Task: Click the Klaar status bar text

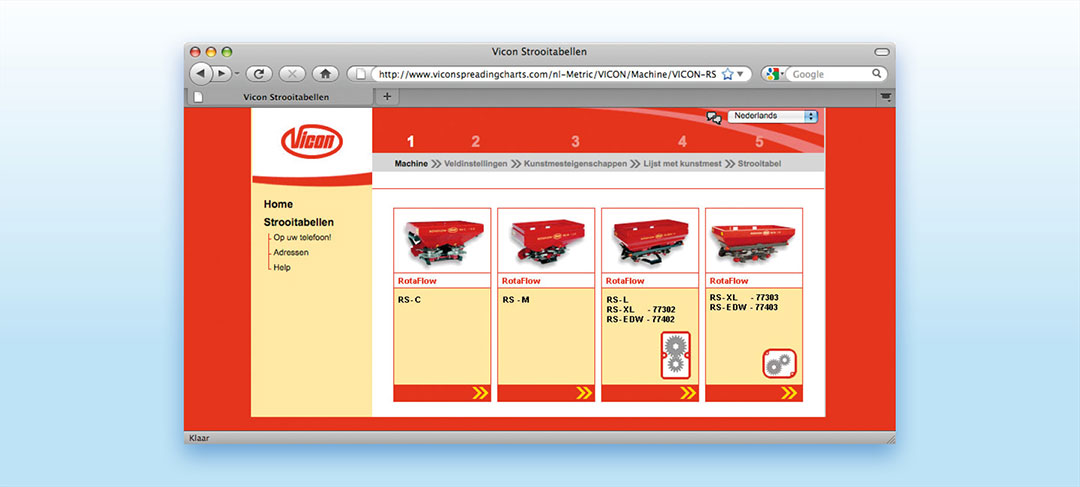Action: pyautogui.click(x=199, y=437)
